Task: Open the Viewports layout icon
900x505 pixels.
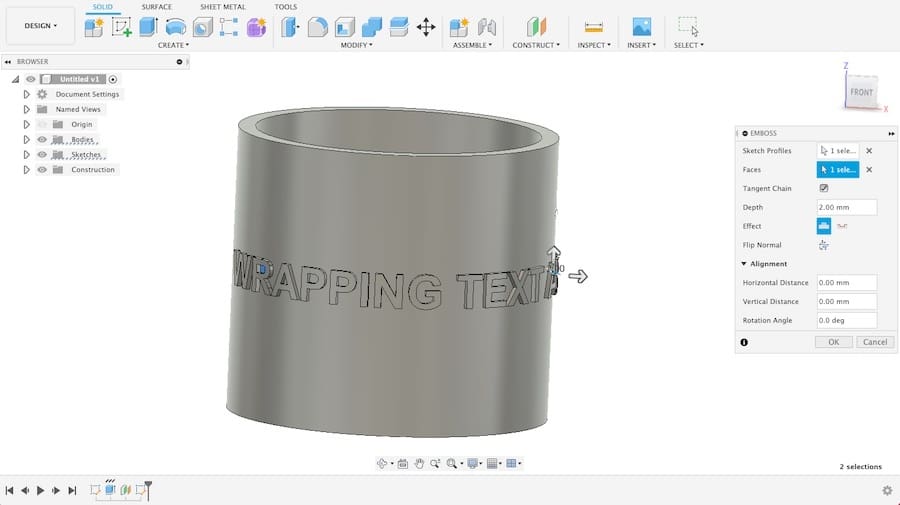Action: (x=511, y=463)
